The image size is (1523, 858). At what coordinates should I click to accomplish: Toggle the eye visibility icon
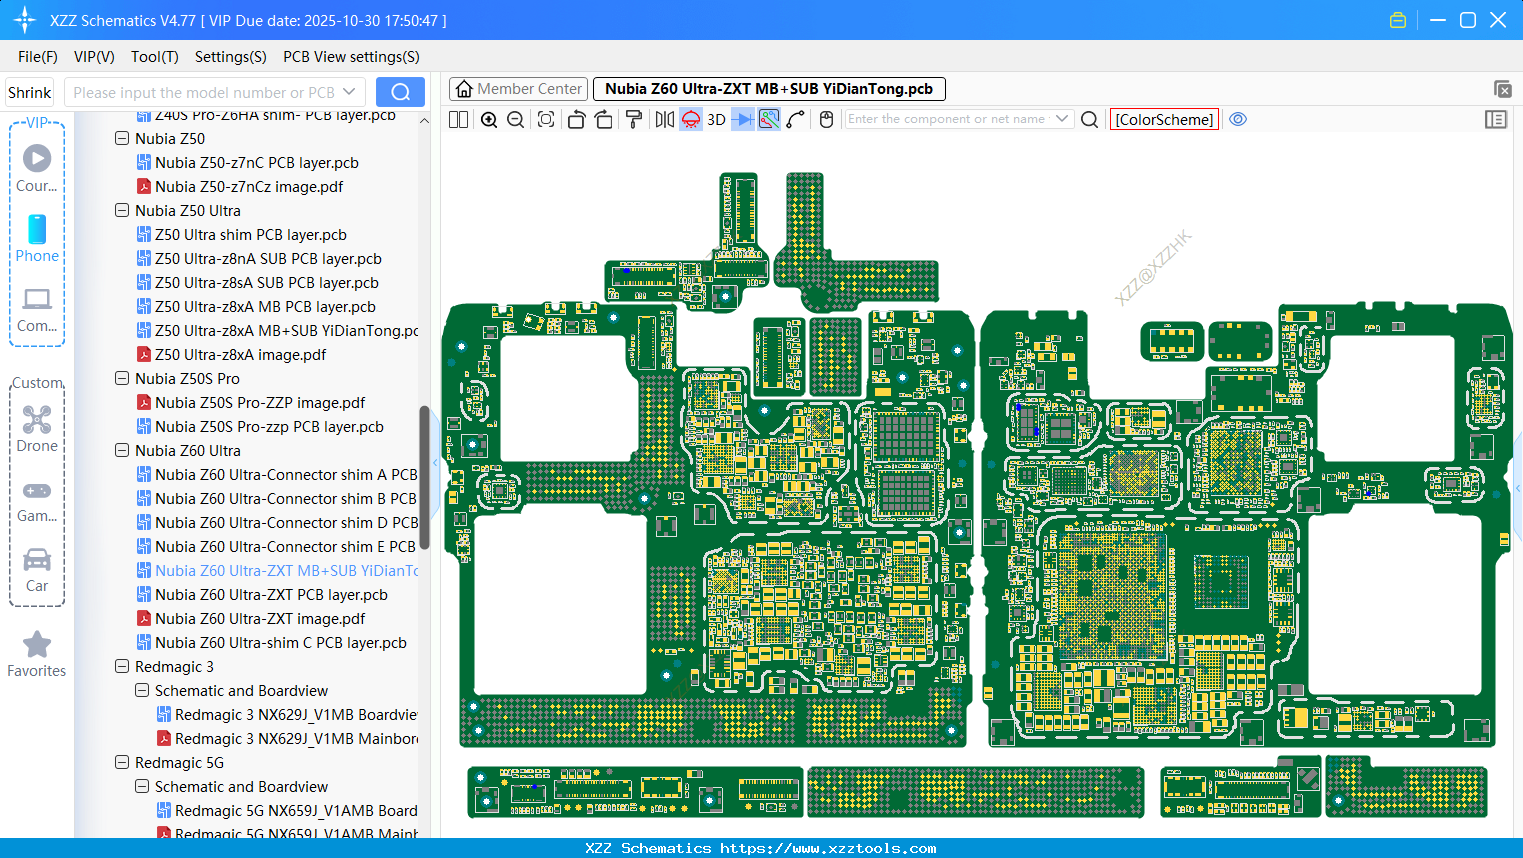pyautogui.click(x=1238, y=119)
